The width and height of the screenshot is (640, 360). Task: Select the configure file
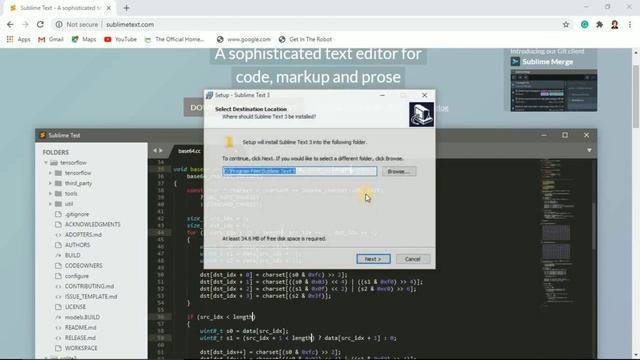(x=76, y=276)
